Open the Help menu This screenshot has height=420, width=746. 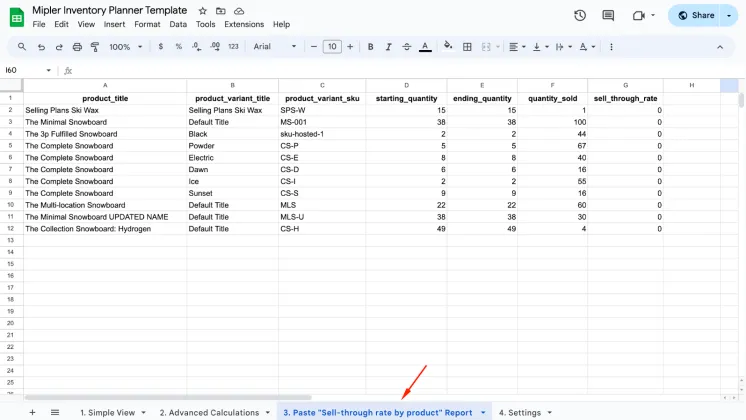(281, 24)
